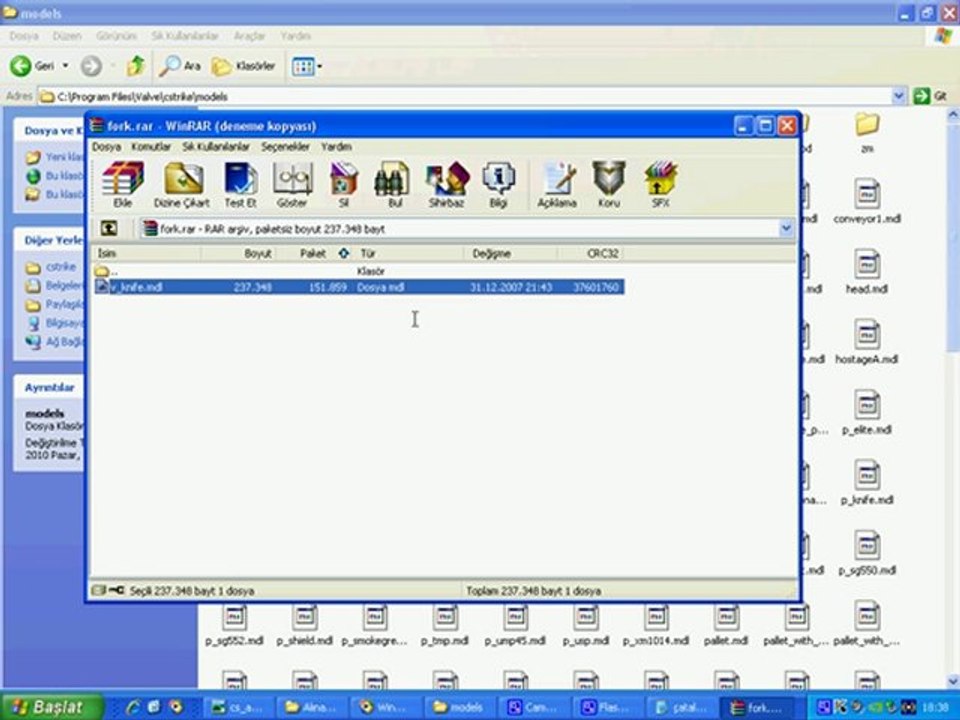Run the Test Et archive check
960x720 pixels.
click(x=240, y=184)
